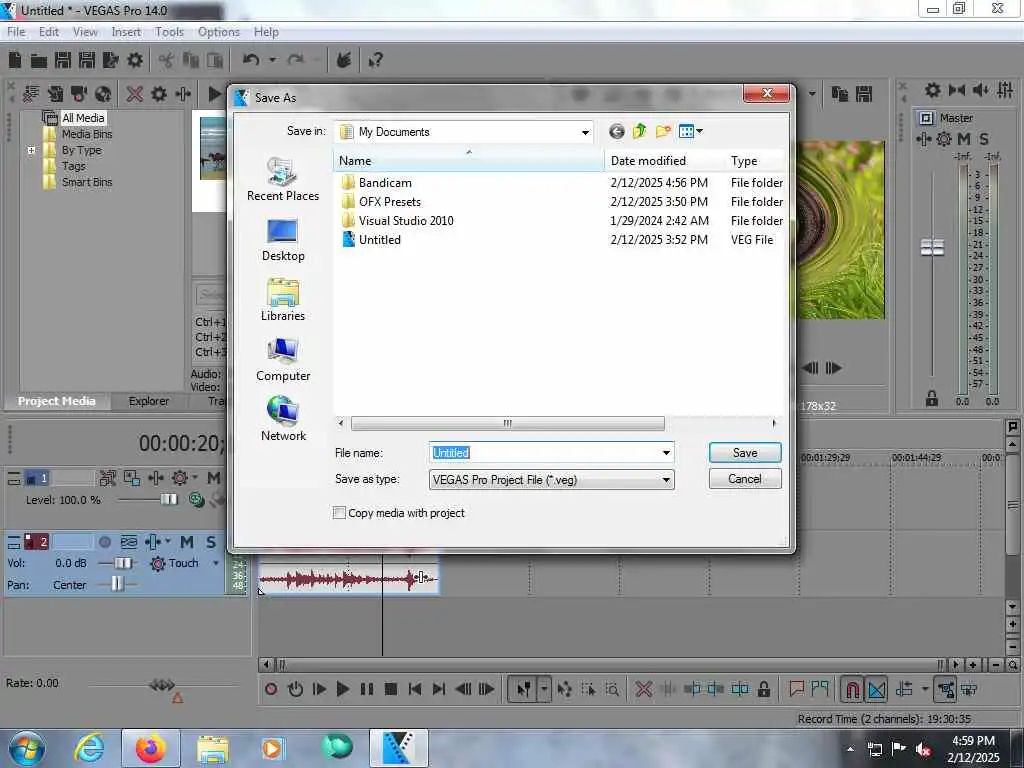1024x768 pixels.
Task: Open the File name dropdown arrow
Action: [x=666, y=453]
